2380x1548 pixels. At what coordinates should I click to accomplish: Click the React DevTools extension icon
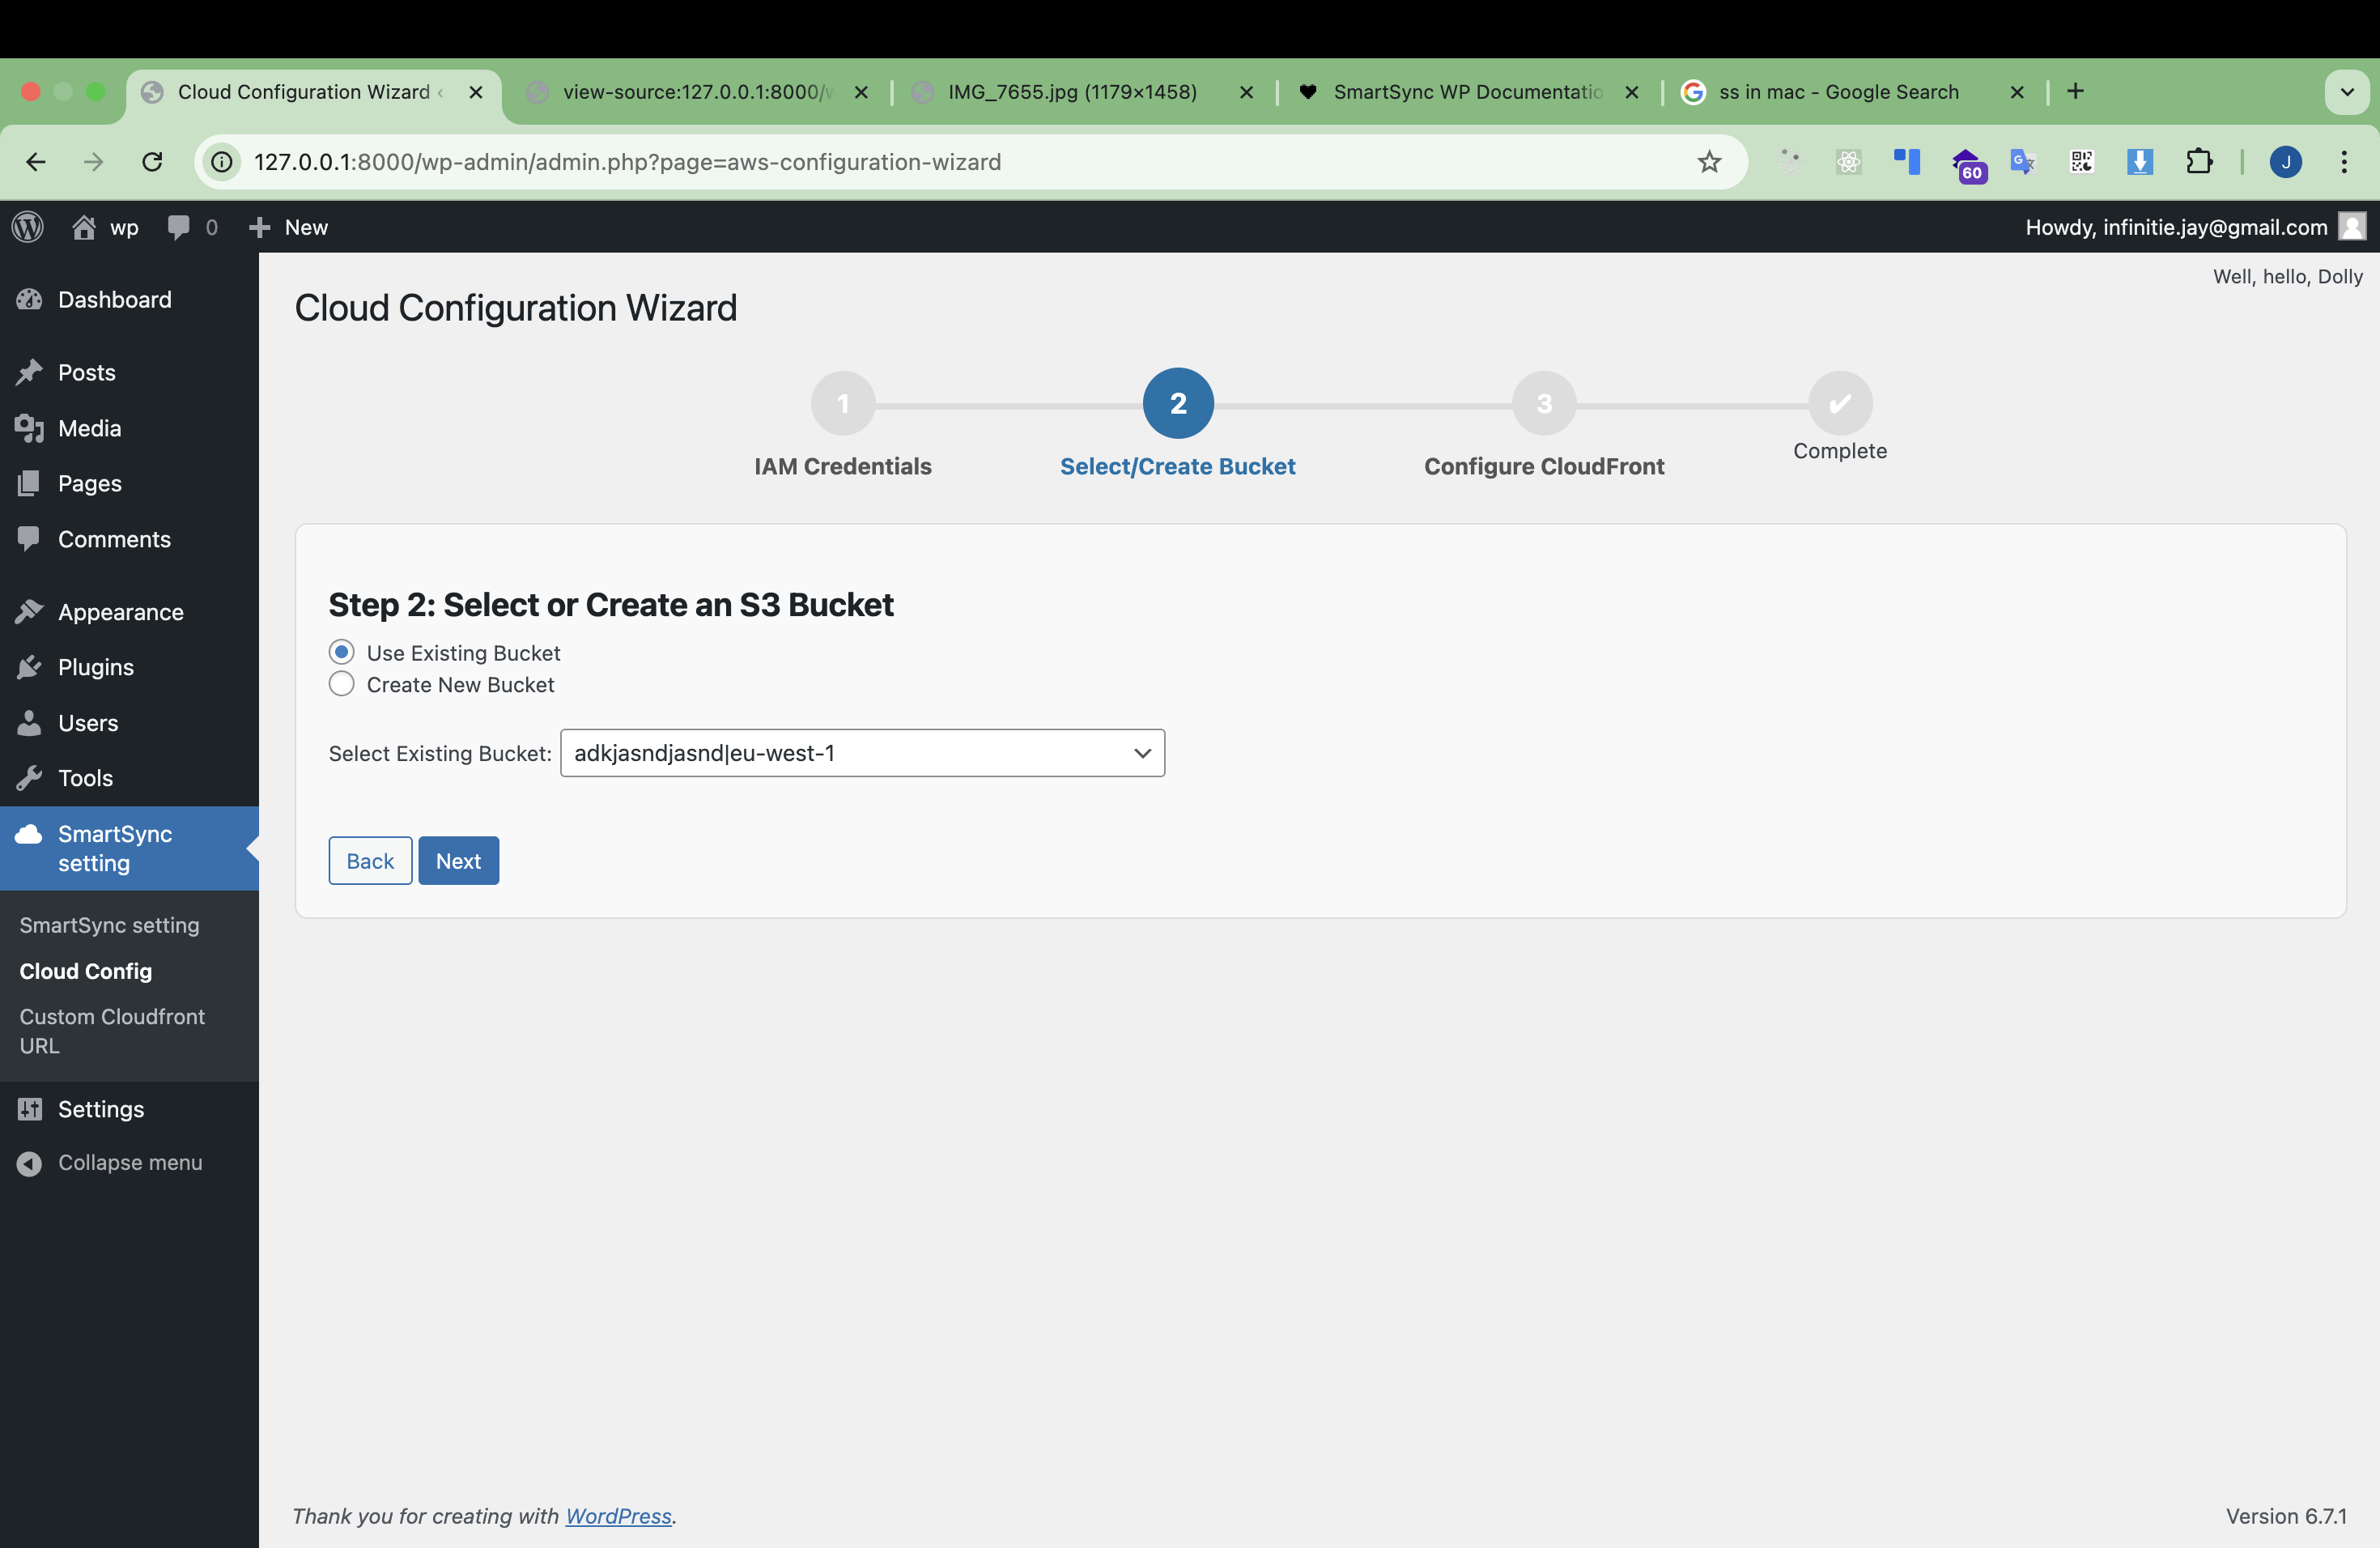pyautogui.click(x=1848, y=162)
